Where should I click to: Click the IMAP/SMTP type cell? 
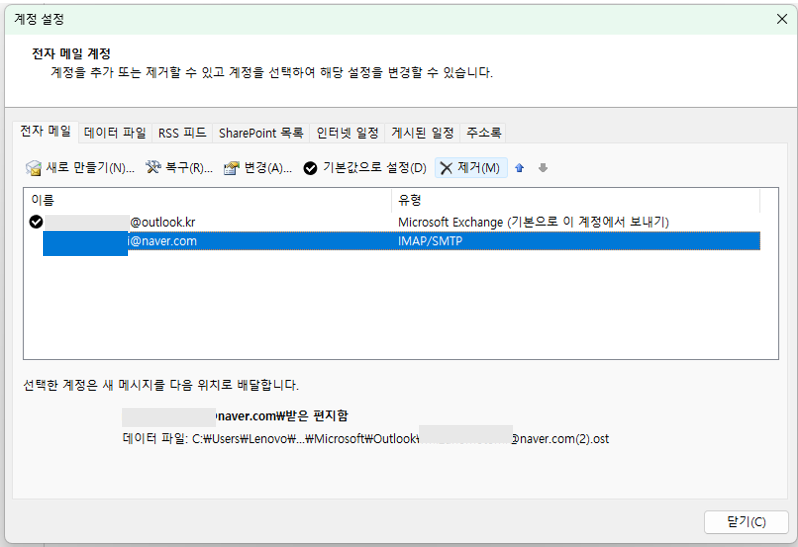430,241
